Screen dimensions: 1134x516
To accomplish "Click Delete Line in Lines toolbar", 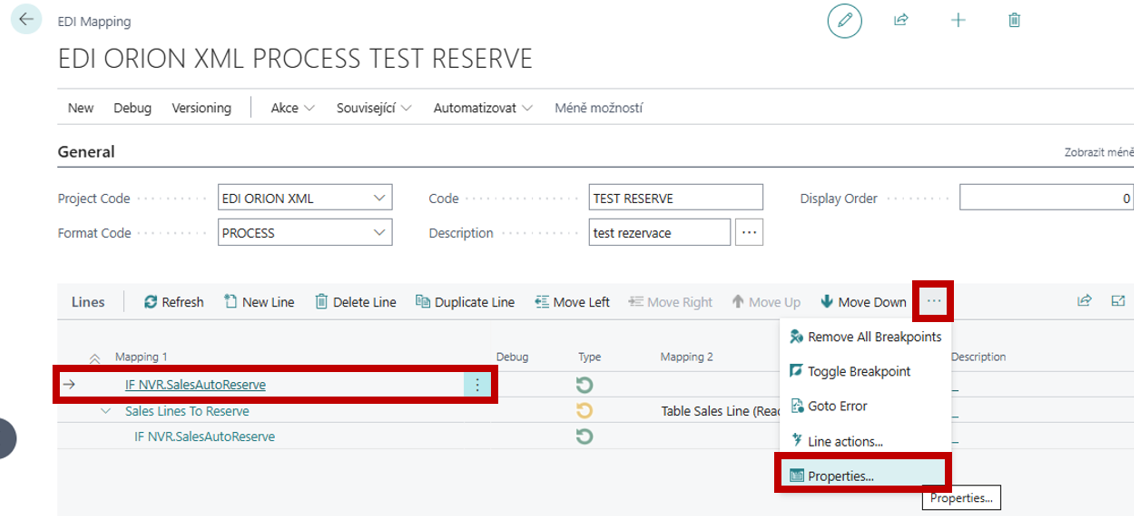I will [x=355, y=302].
